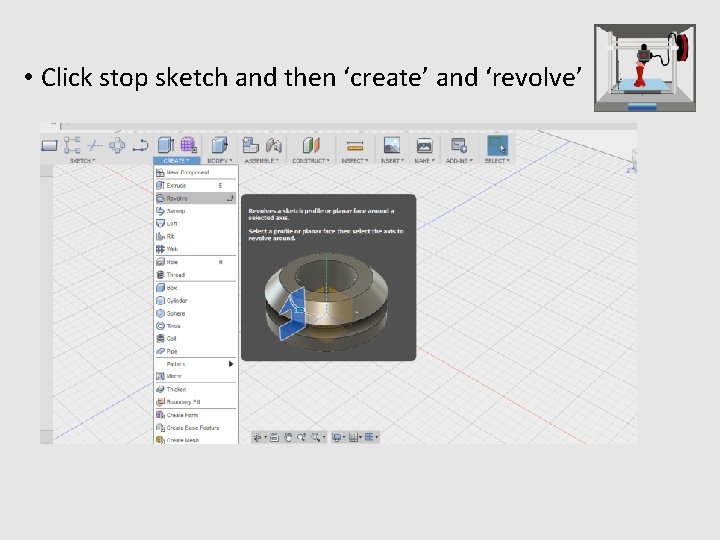The width and height of the screenshot is (720, 540).
Task: Click the 3D printer thumbnail image
Action: pos(645,68)
